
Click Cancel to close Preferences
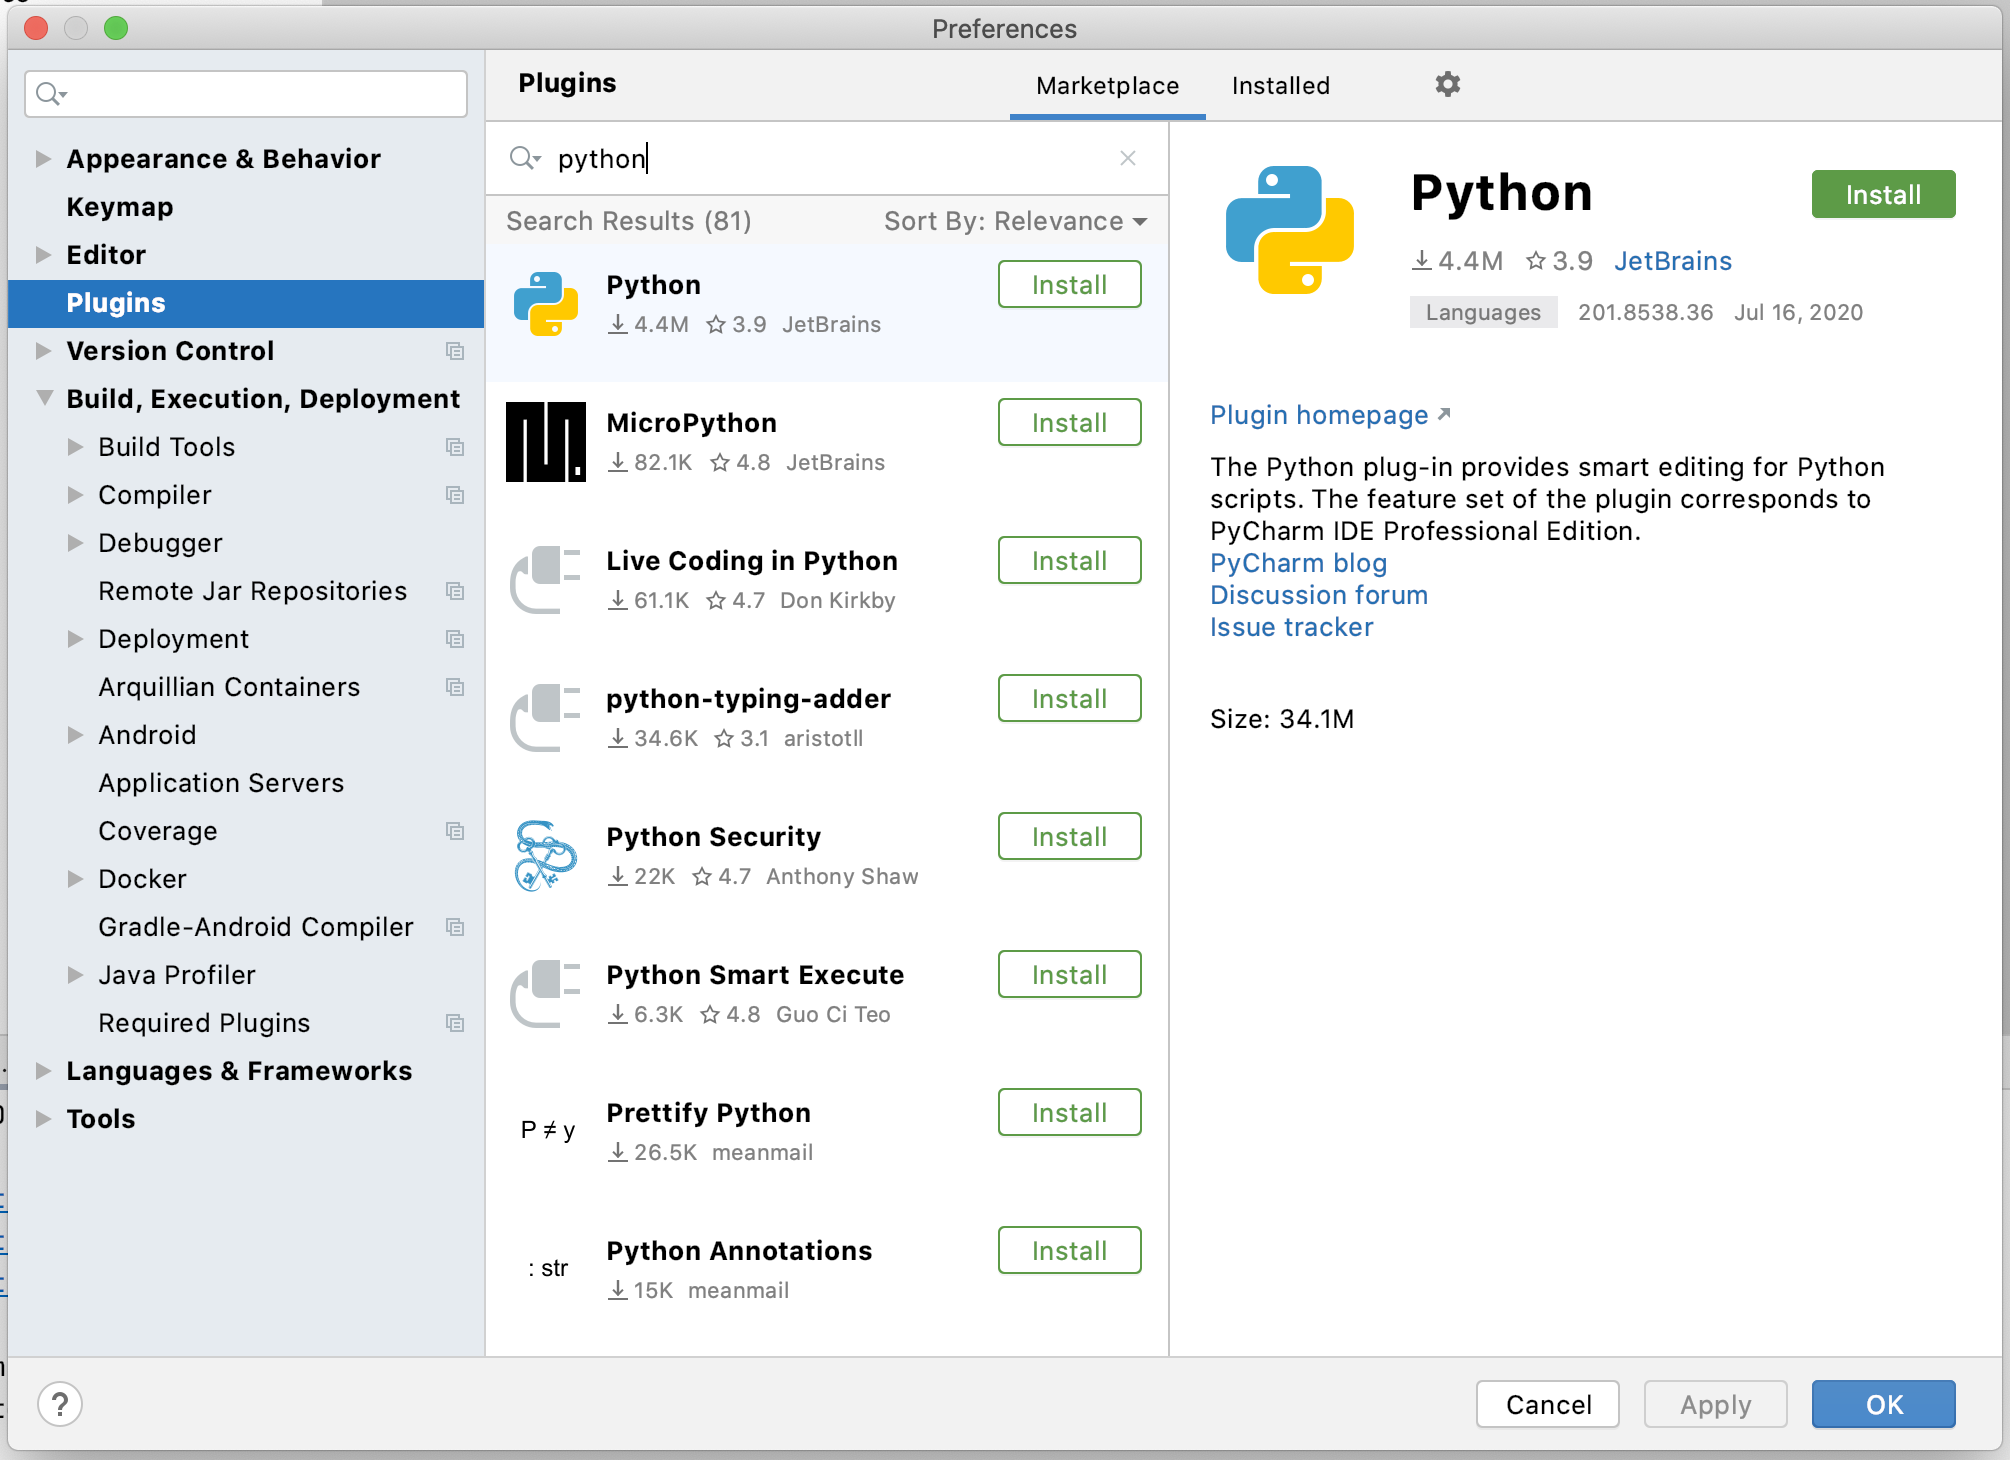click(x=1548, y=1404)
